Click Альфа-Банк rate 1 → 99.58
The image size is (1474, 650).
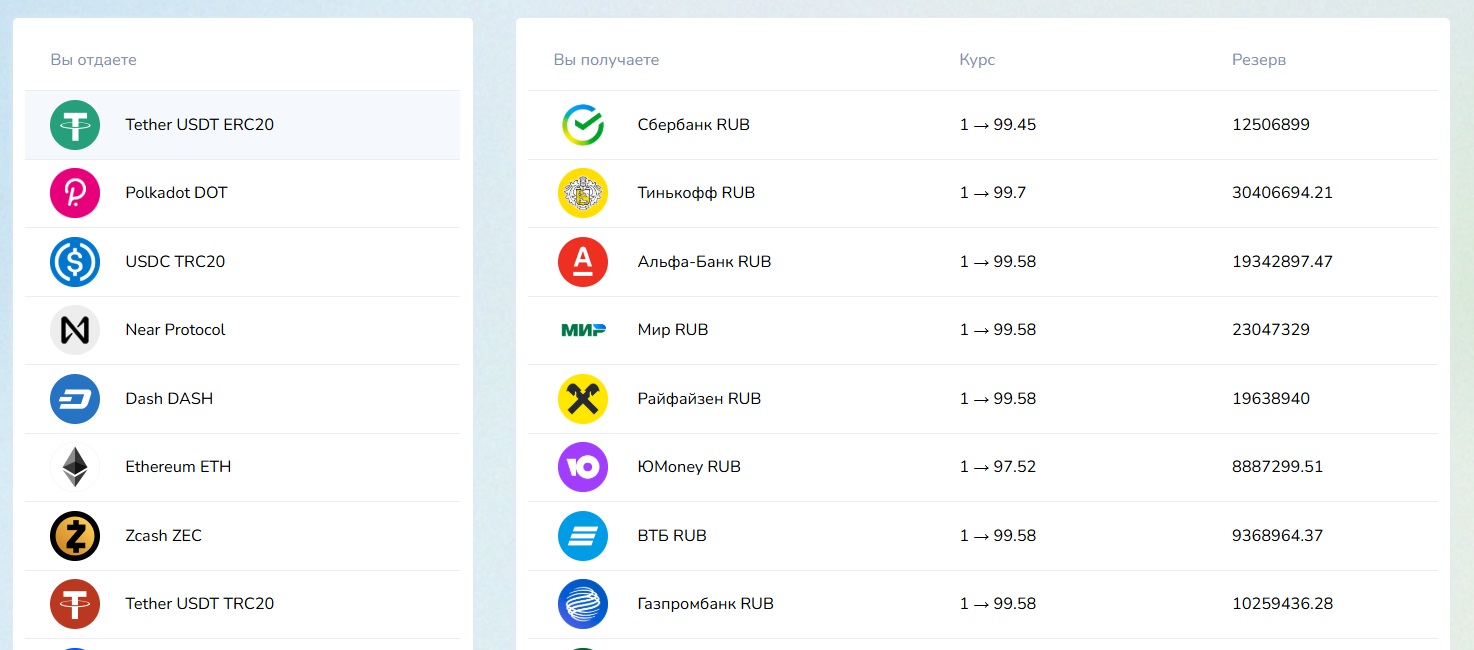click(998, 262)
